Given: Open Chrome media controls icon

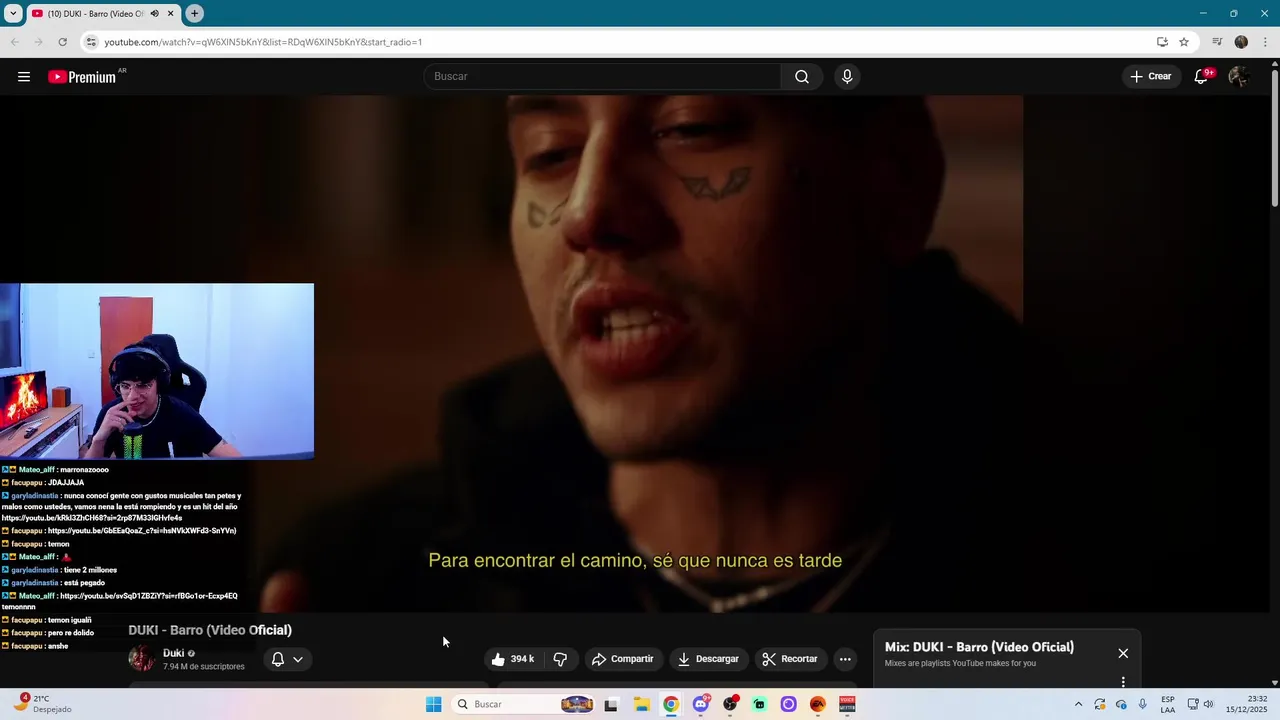Looking at the screenshot, I should (x=1217, y=42).
